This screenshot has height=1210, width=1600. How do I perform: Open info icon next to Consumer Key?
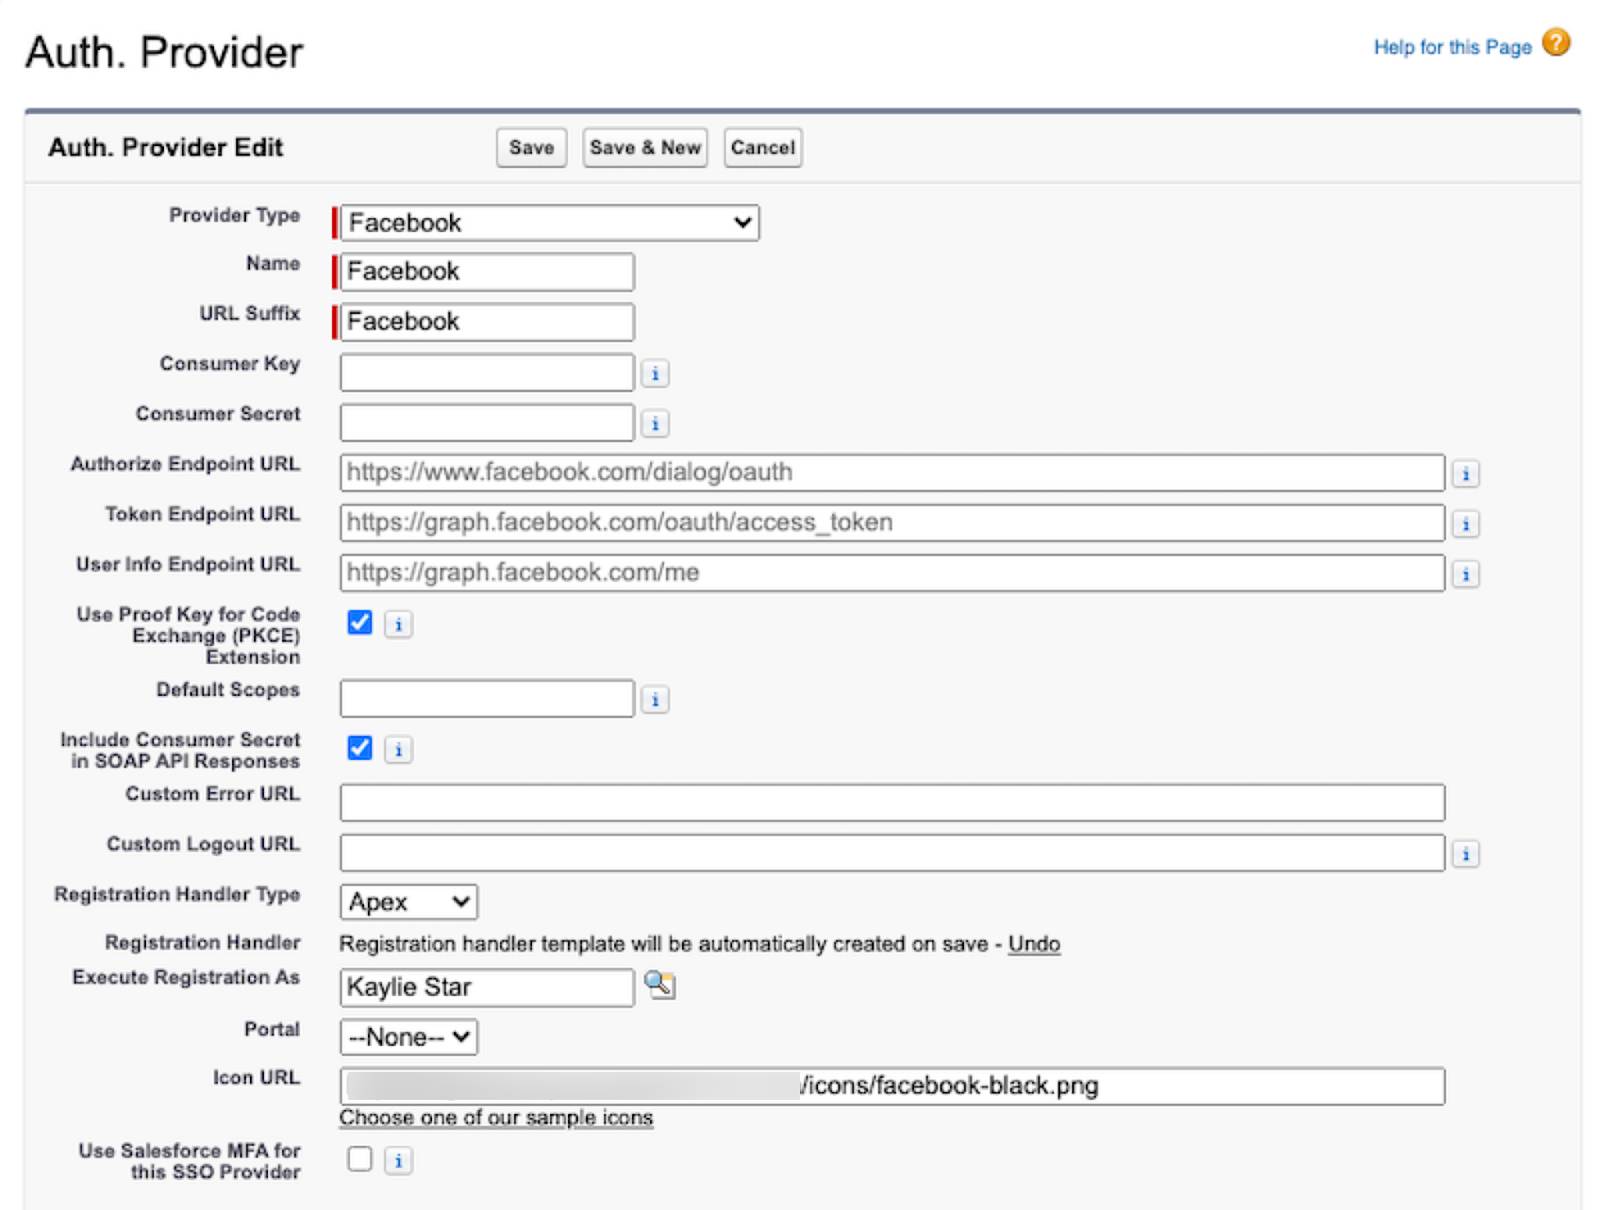(x=655, y=374)
